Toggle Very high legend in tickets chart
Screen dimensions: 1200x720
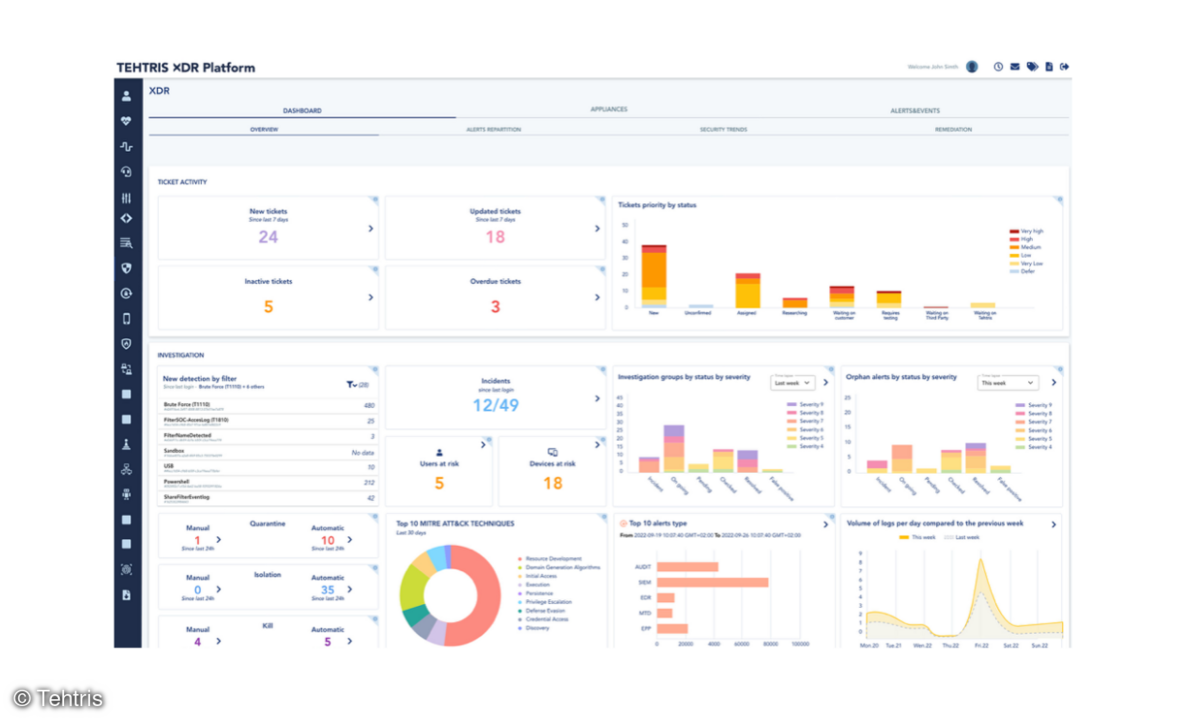point(1027,231)
